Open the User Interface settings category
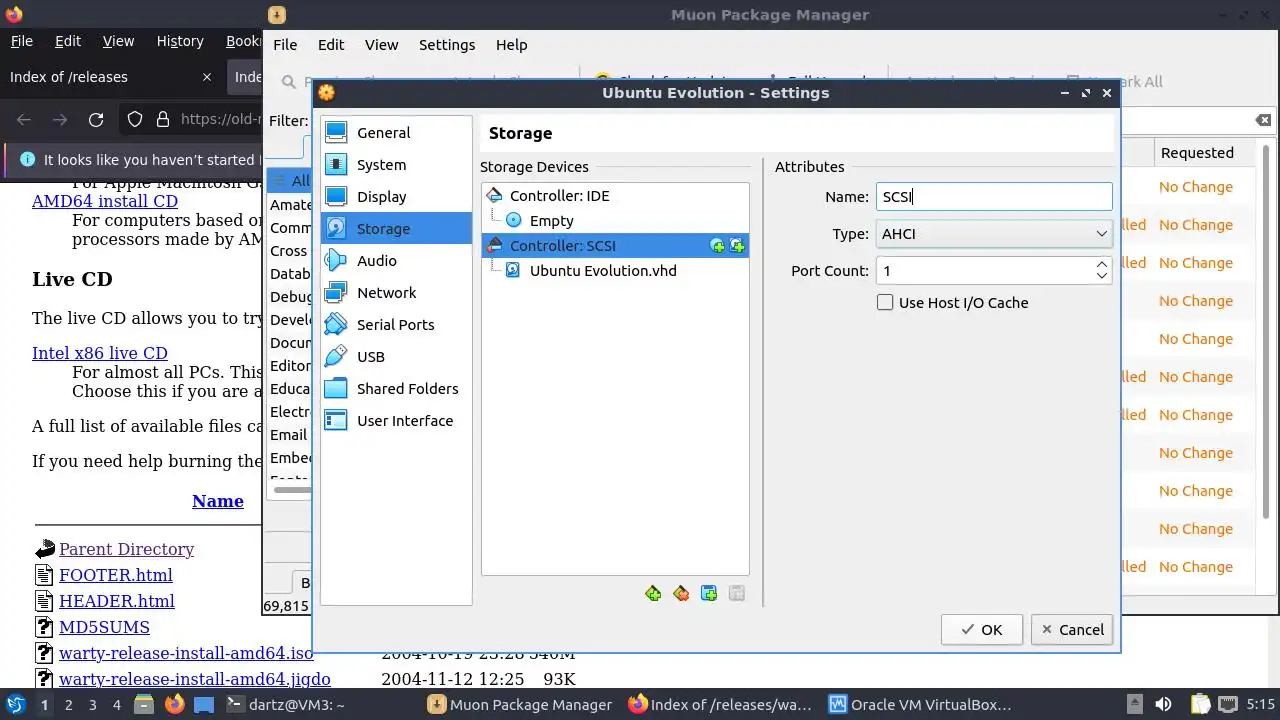The image size is (1280, 720). 396,421
